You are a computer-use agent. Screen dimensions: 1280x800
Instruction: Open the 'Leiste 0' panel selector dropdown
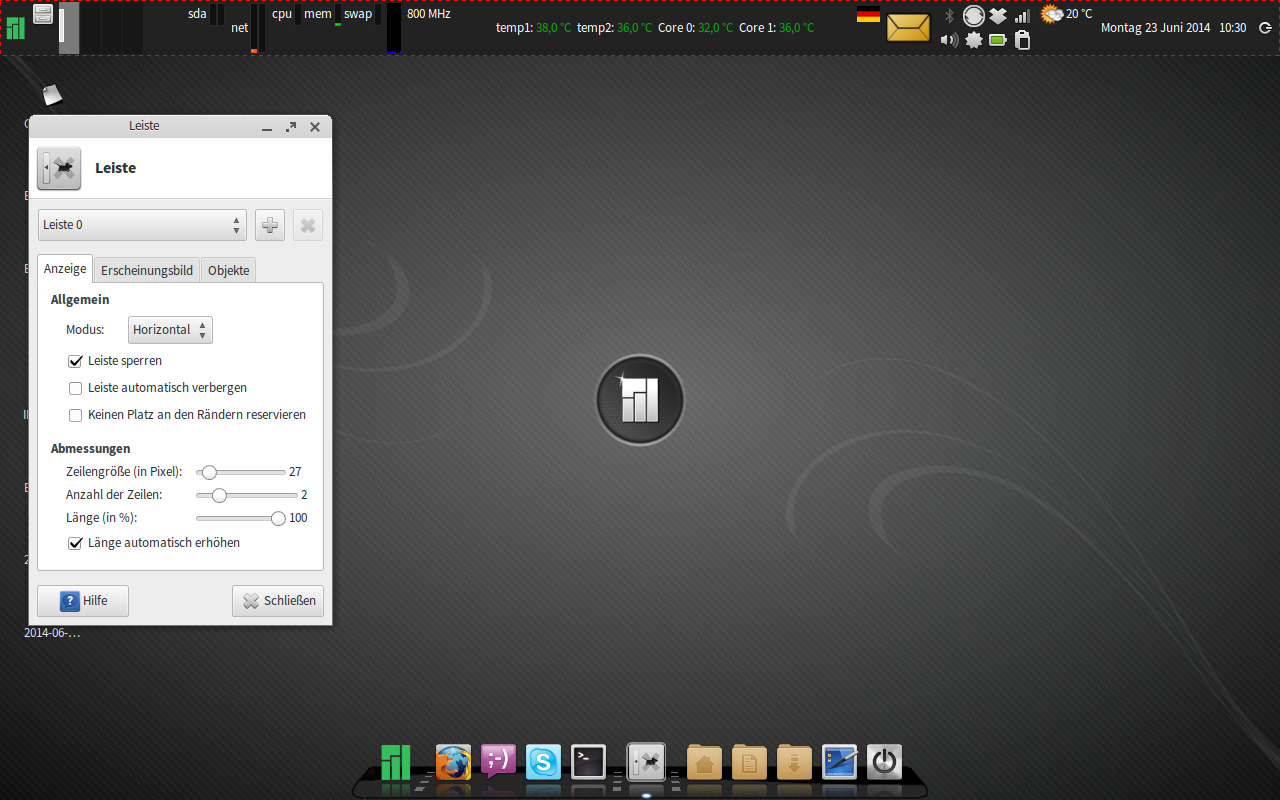[x=142, y=225]
